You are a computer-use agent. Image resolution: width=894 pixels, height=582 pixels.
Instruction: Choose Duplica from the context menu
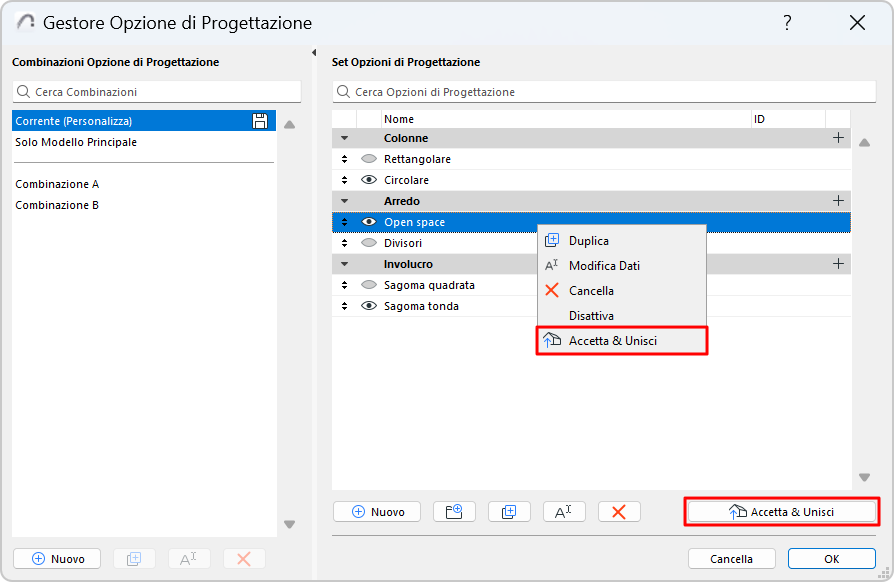click(x=589, y=241)
